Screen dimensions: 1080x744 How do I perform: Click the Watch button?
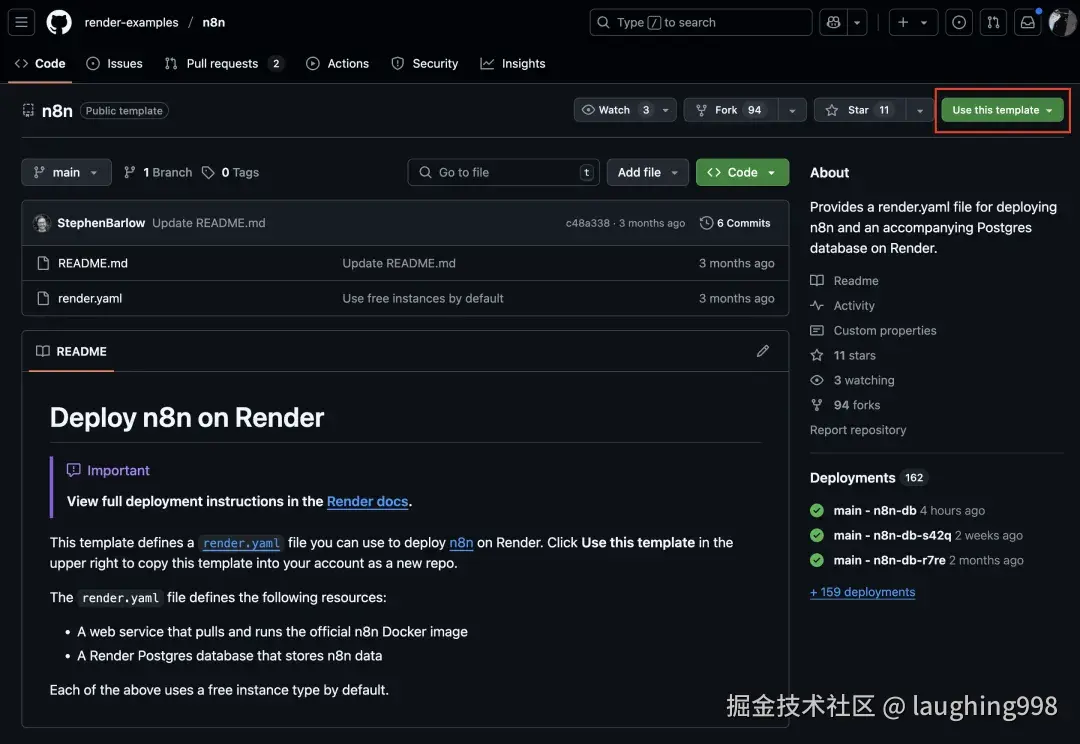(x=614, y=110)
